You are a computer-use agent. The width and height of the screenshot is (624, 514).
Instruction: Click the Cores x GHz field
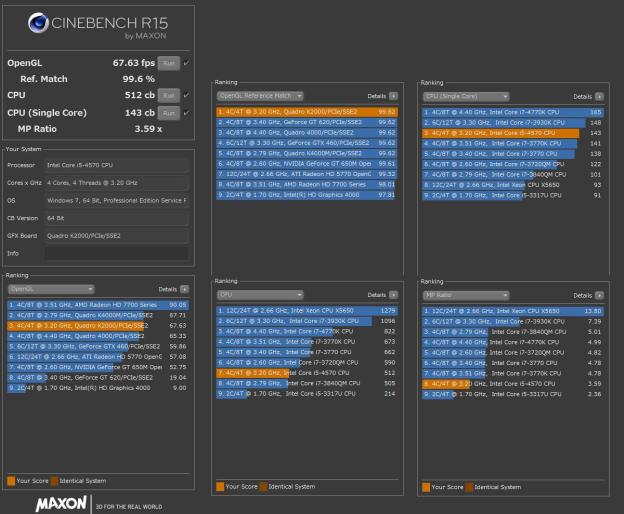[x=116, y=183]
